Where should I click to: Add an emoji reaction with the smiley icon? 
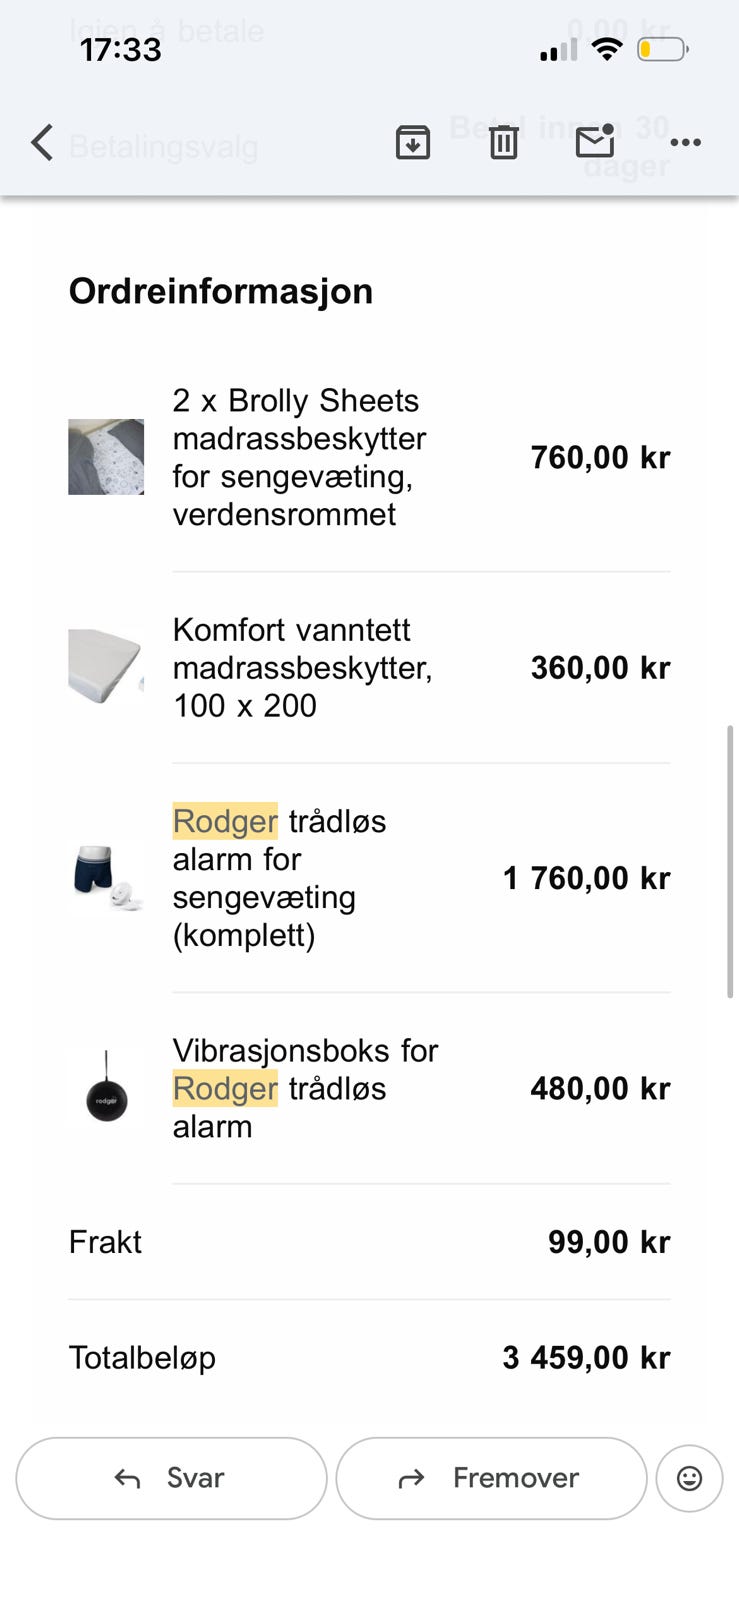point(689,1478)
